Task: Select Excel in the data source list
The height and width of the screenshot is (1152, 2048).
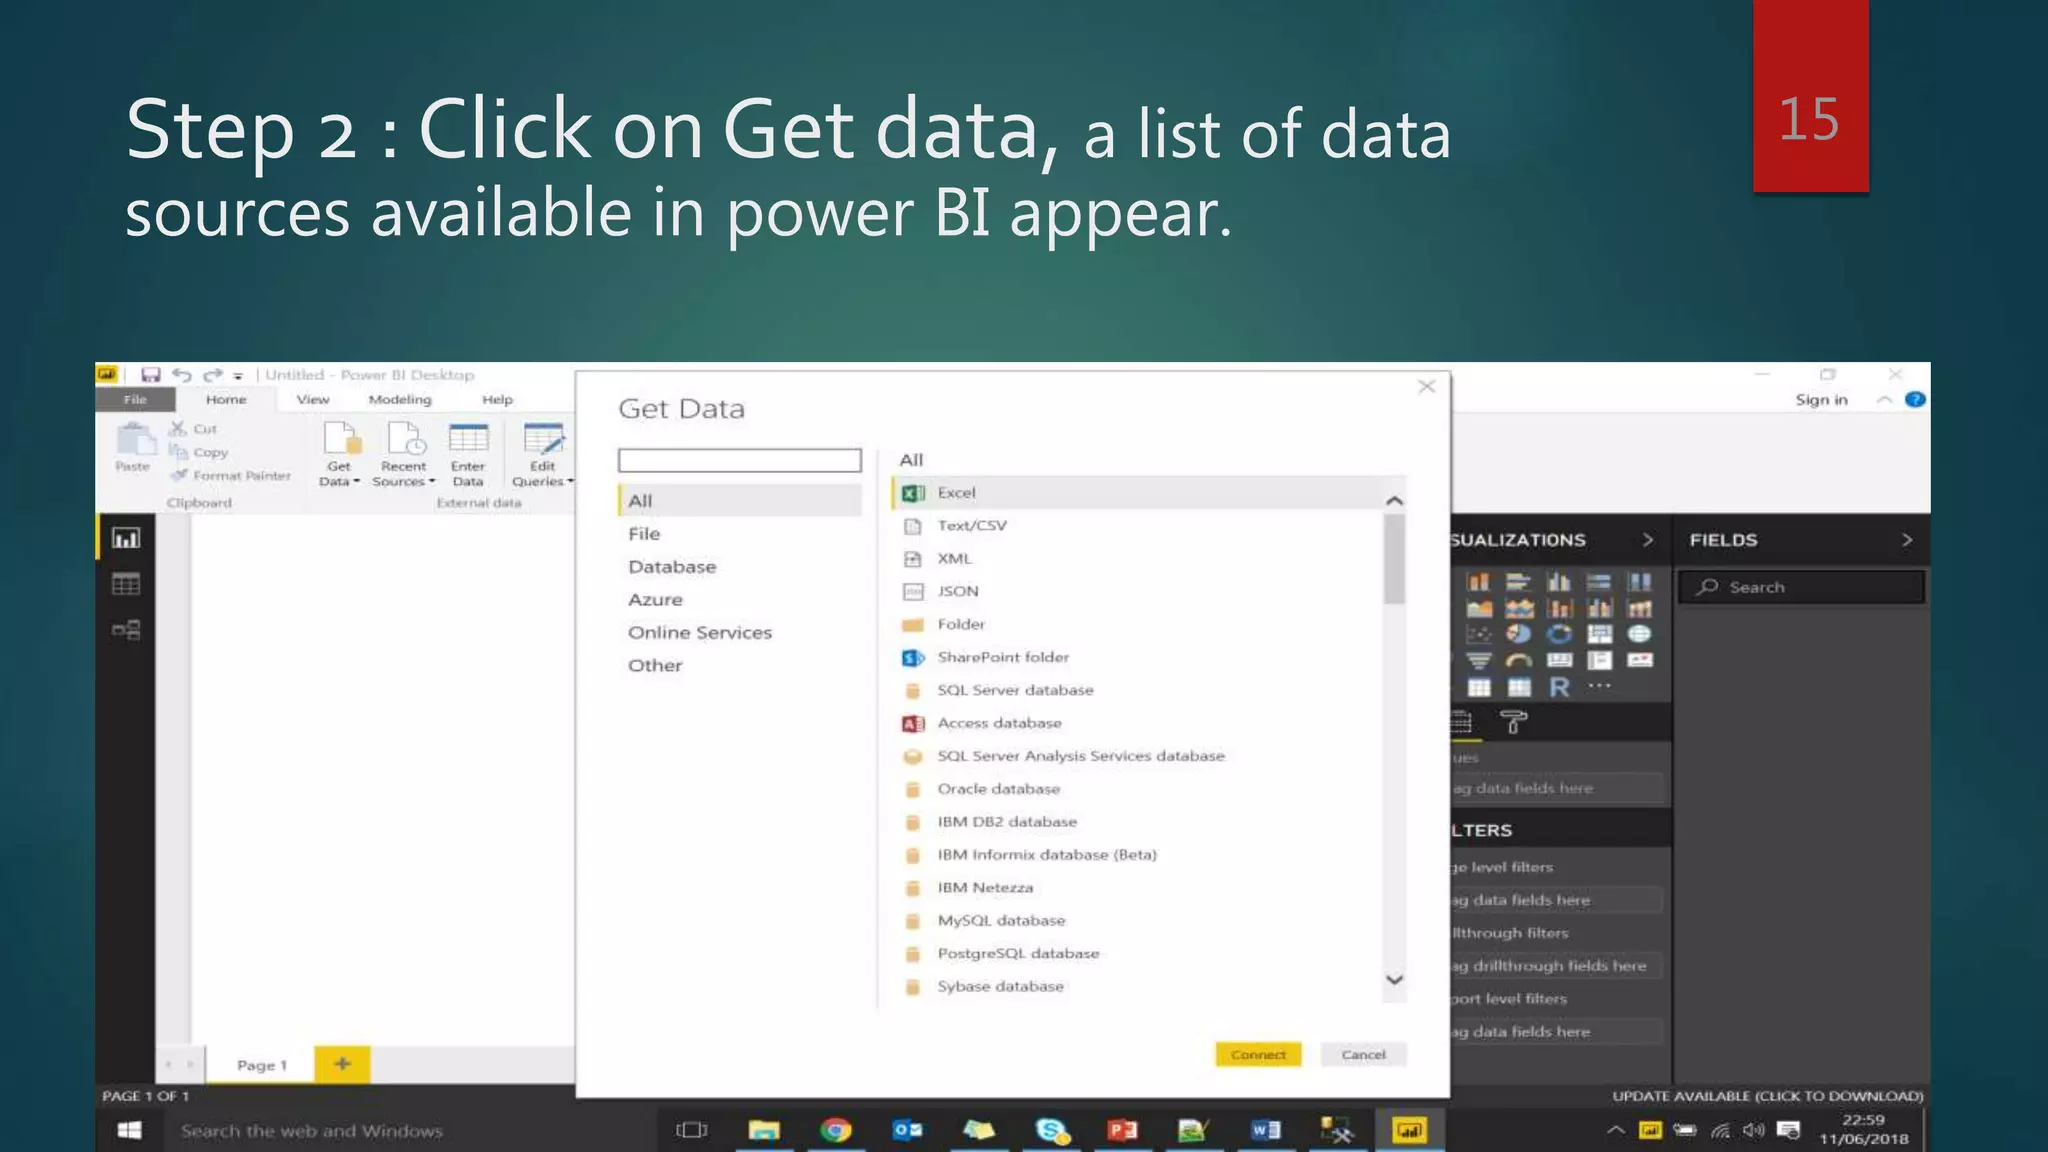Action: pos(1137,493)
